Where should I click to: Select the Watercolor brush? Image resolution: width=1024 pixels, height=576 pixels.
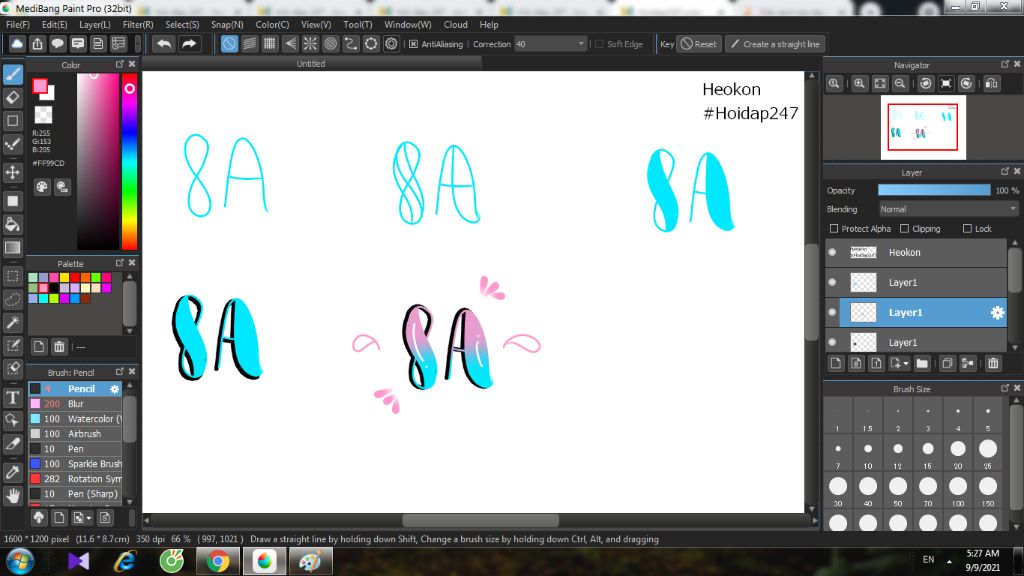(75, 419)
